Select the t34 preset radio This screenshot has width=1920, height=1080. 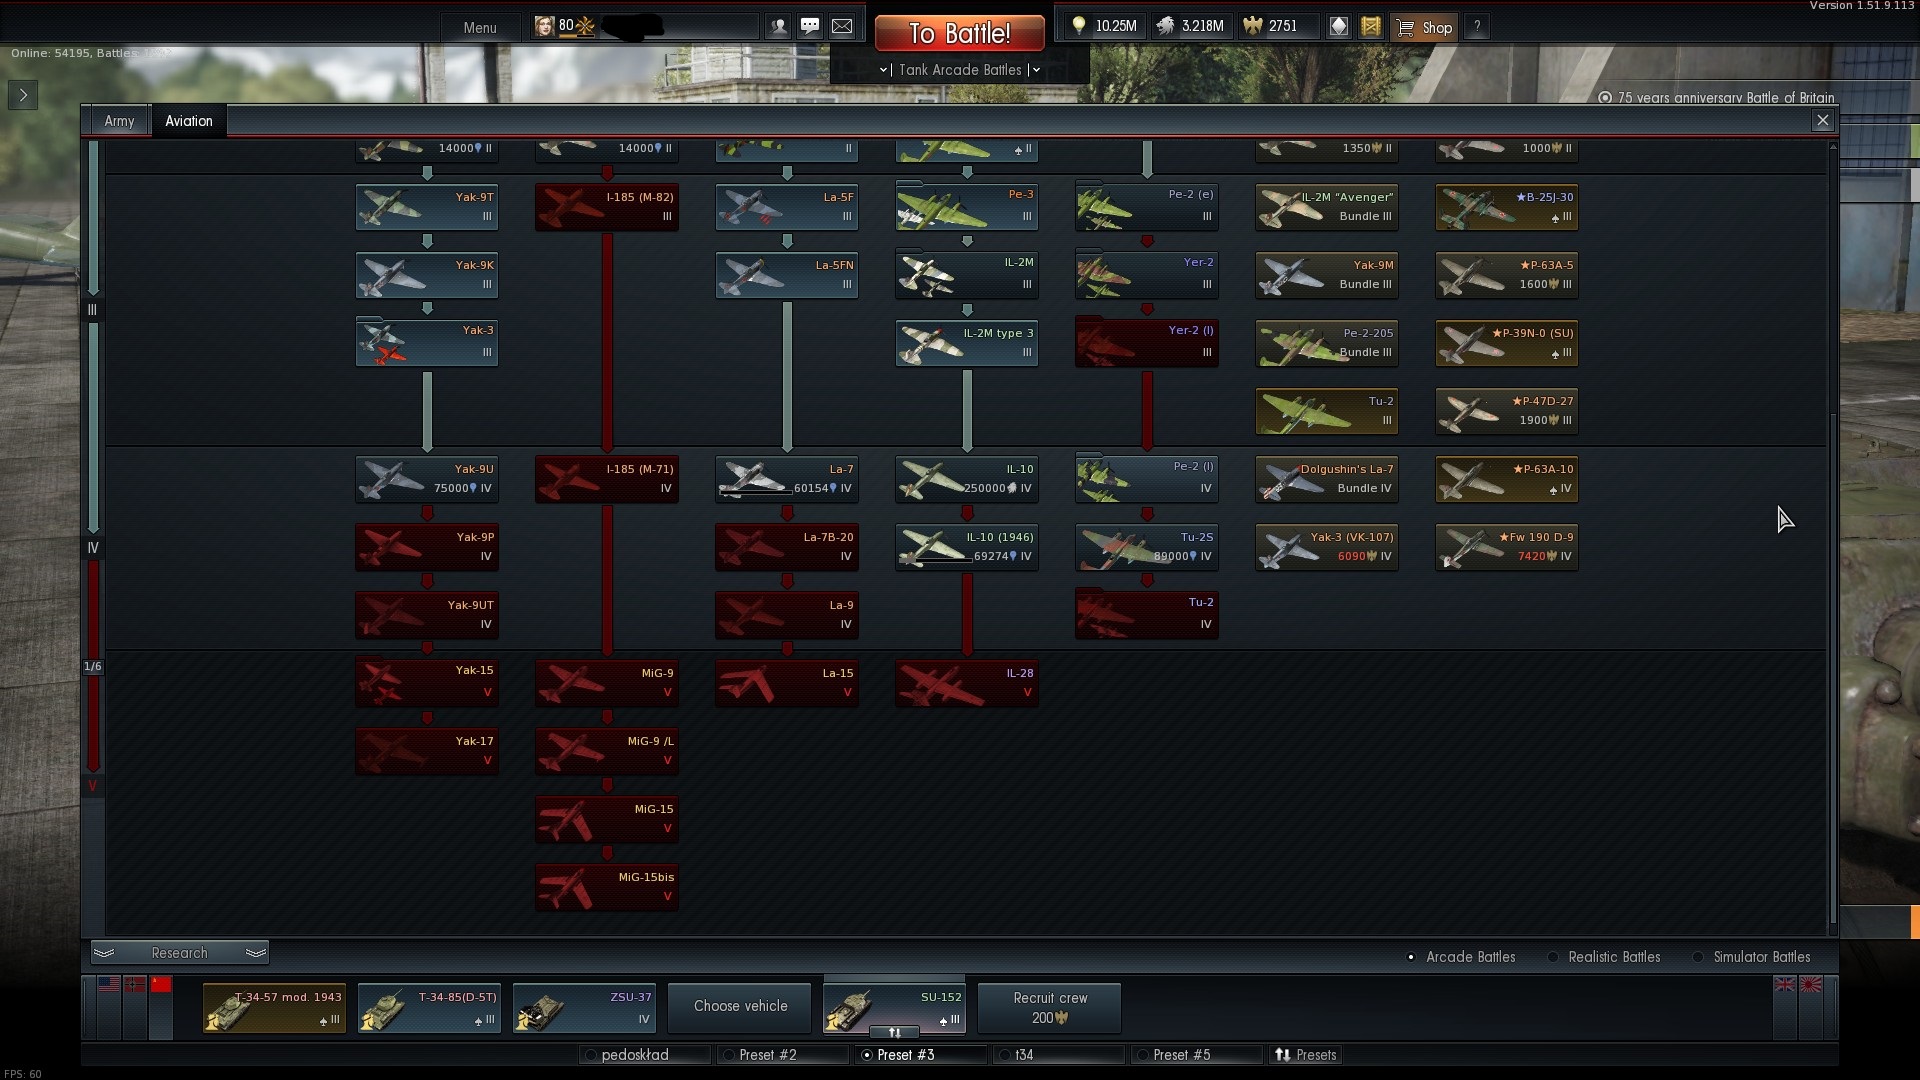(x=1004, y=1055)
